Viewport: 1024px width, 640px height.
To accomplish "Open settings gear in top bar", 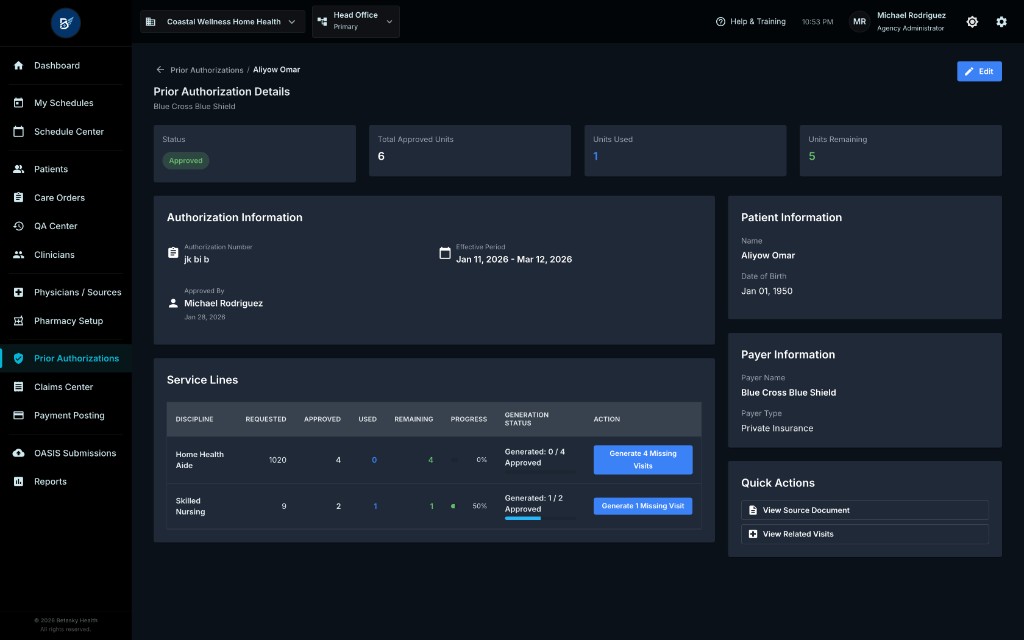I will pyautogui.click(x=1001, y=22).
